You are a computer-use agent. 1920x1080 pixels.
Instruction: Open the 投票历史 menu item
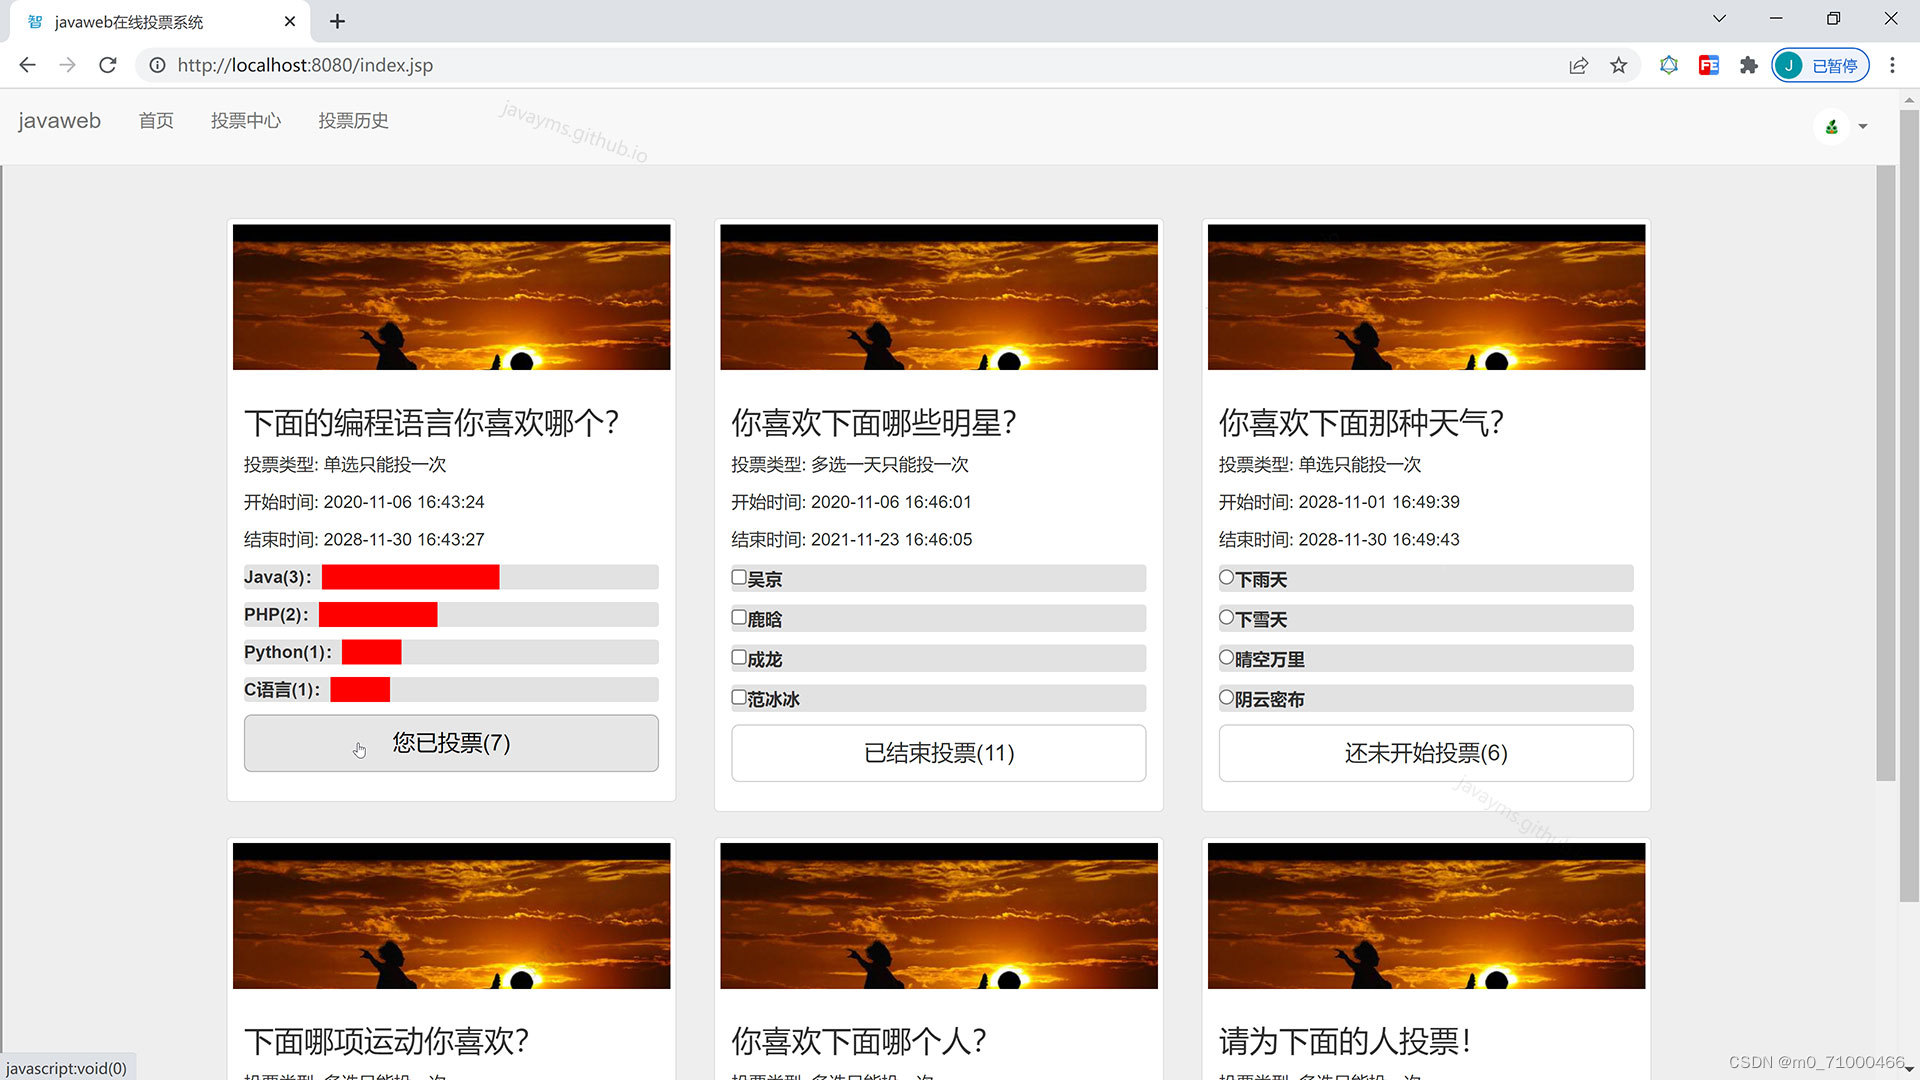pos(353,121)
